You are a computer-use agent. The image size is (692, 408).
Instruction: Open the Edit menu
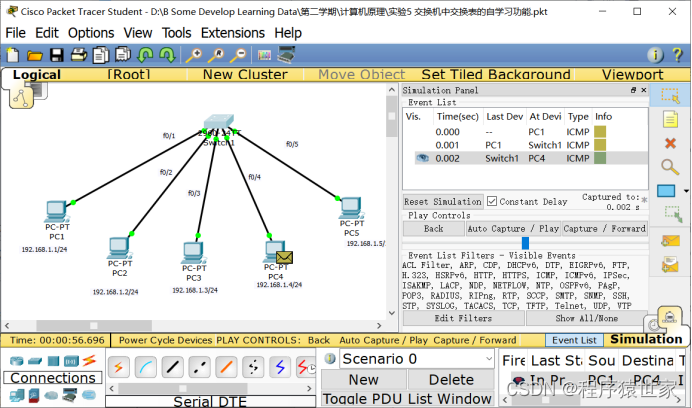[x=47, y=33]
